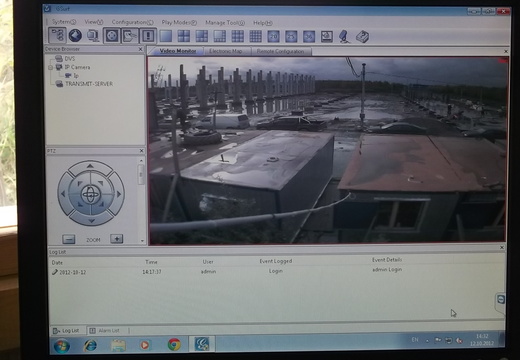
Task: Collapse the IP Camera tree node
Action: 50,67
